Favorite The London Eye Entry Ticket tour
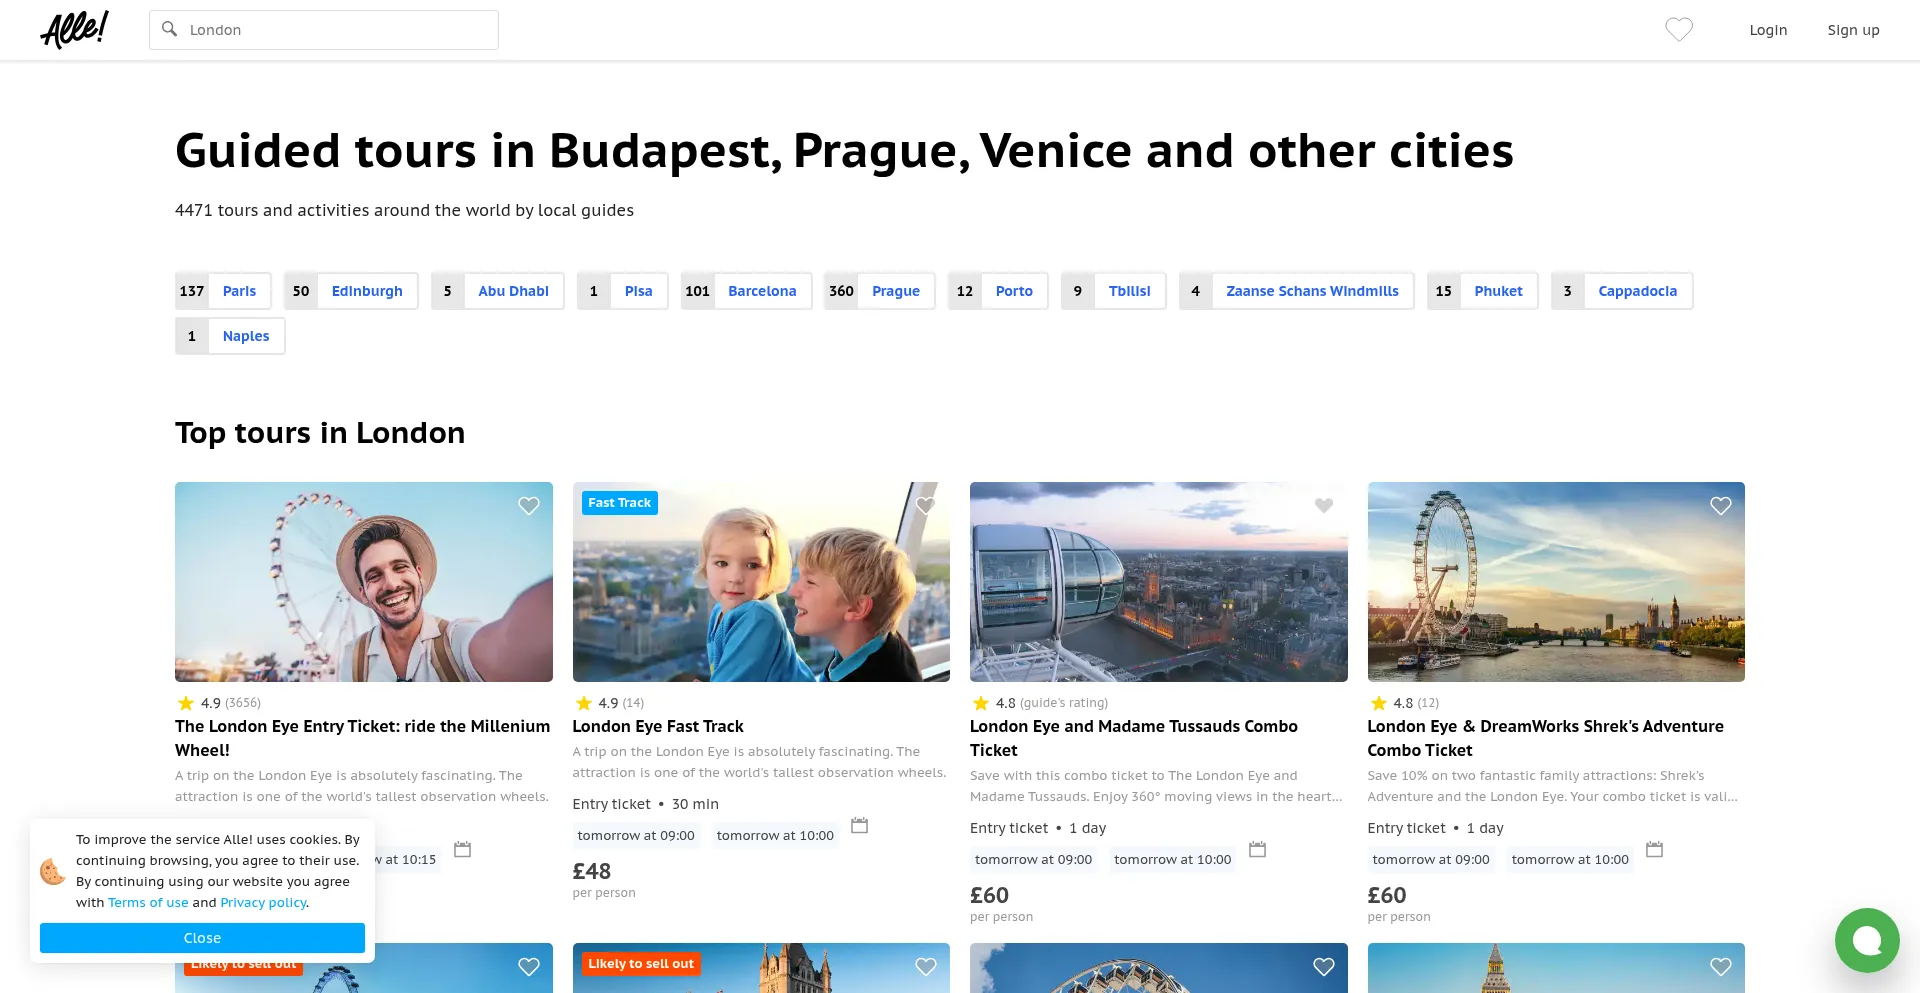Viewport: 1920px width, 993px height. (x=529, y=506)
